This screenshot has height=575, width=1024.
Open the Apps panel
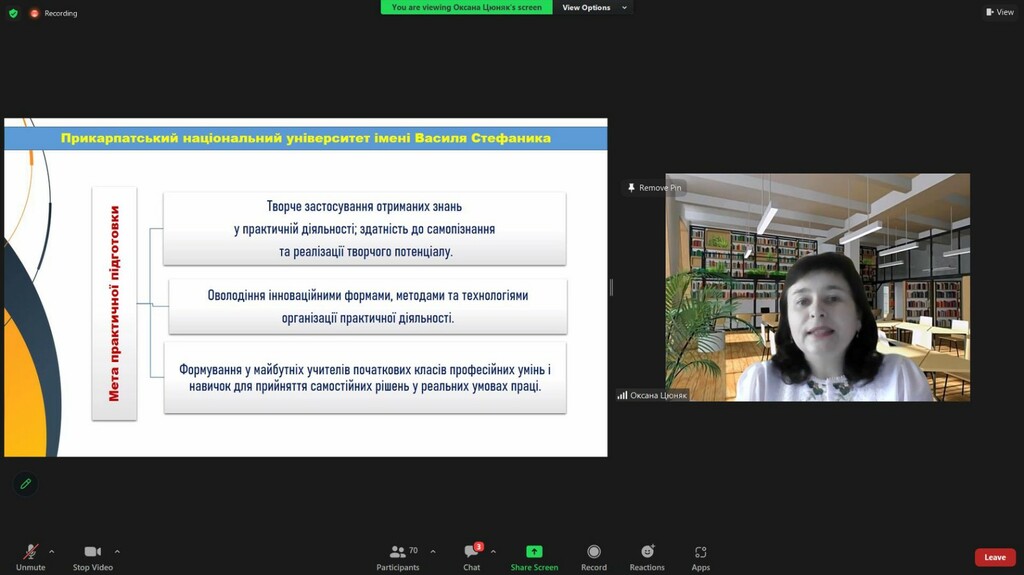pyautogui.click(x=700, y=552)
